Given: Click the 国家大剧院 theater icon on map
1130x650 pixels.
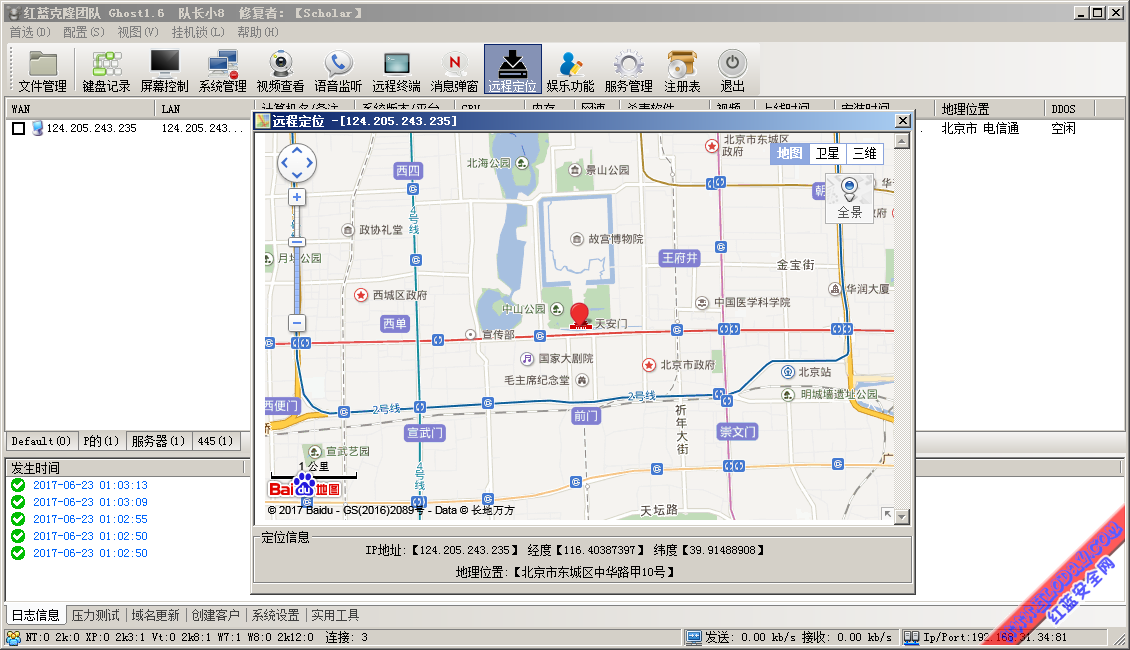Looking at the screenshot, I should [x=527, y=358].
